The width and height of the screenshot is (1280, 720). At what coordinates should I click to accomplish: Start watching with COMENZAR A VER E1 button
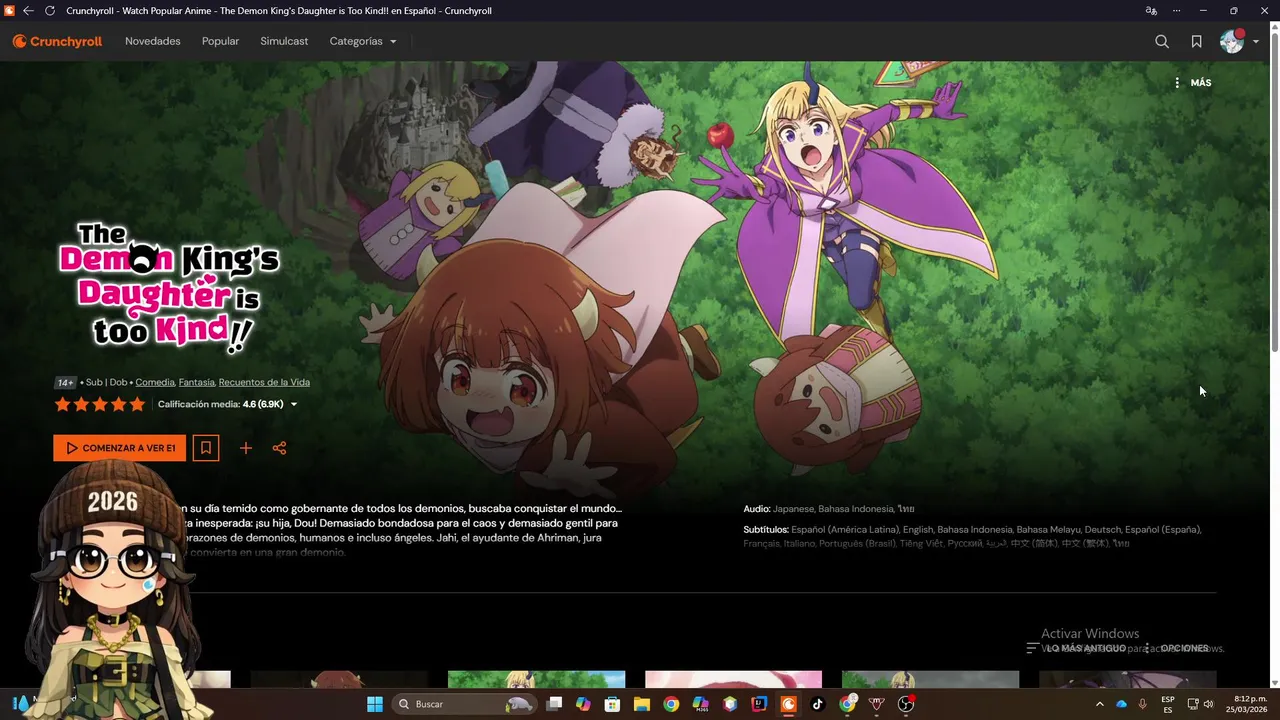point(120,448)
